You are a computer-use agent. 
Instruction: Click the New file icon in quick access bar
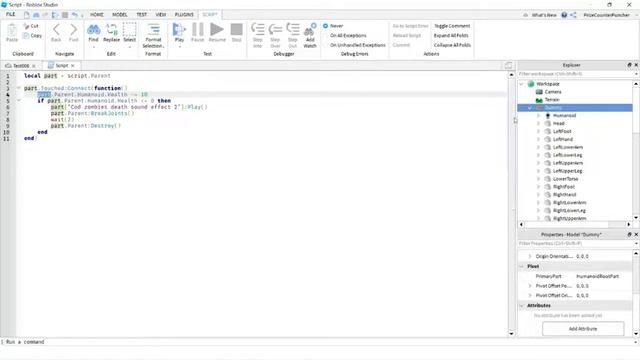27,15
